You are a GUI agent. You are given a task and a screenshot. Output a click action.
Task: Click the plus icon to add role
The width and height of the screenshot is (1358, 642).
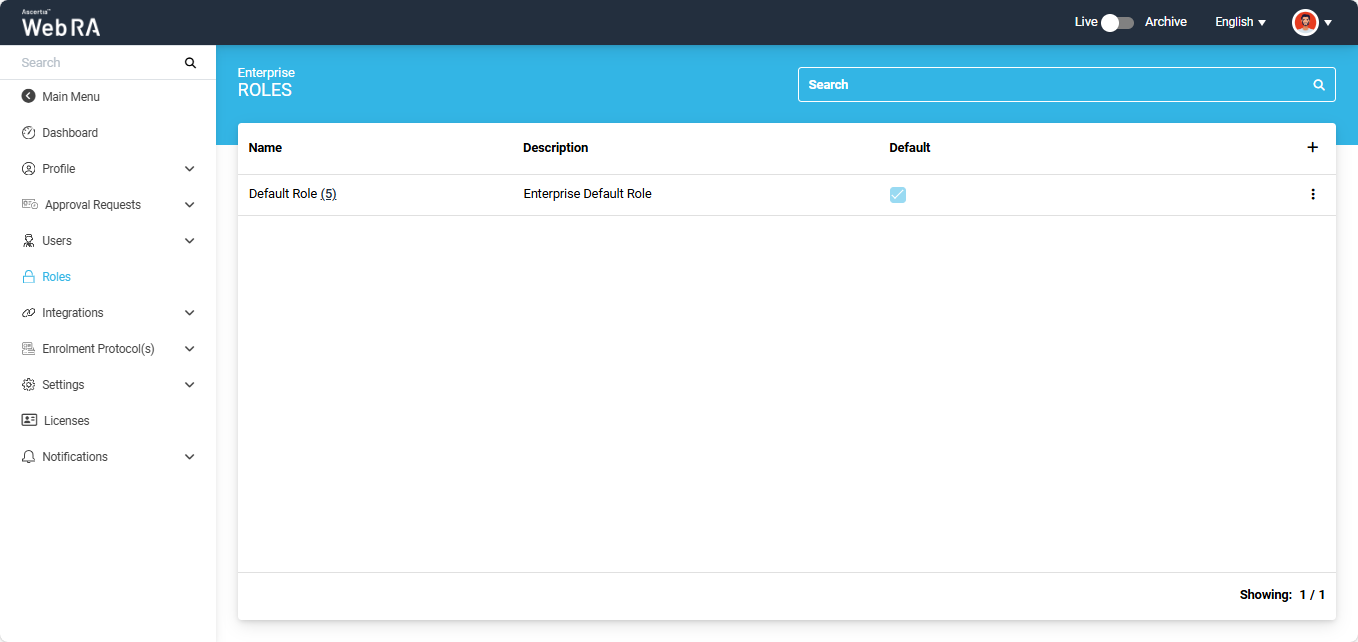click(1312, 147)
